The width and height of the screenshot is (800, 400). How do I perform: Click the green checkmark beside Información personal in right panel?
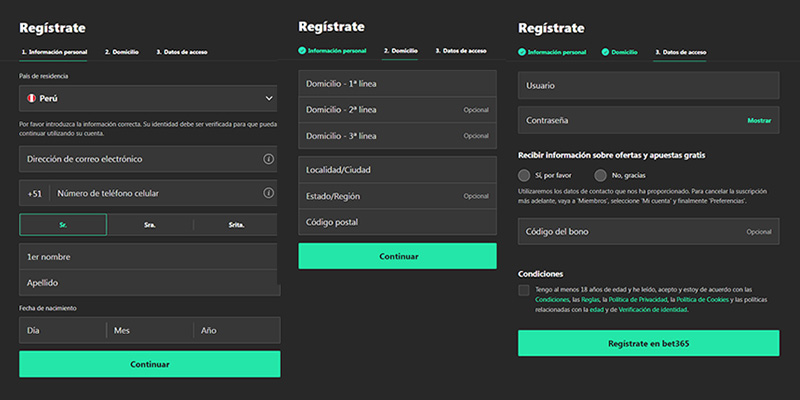[522, 52]
